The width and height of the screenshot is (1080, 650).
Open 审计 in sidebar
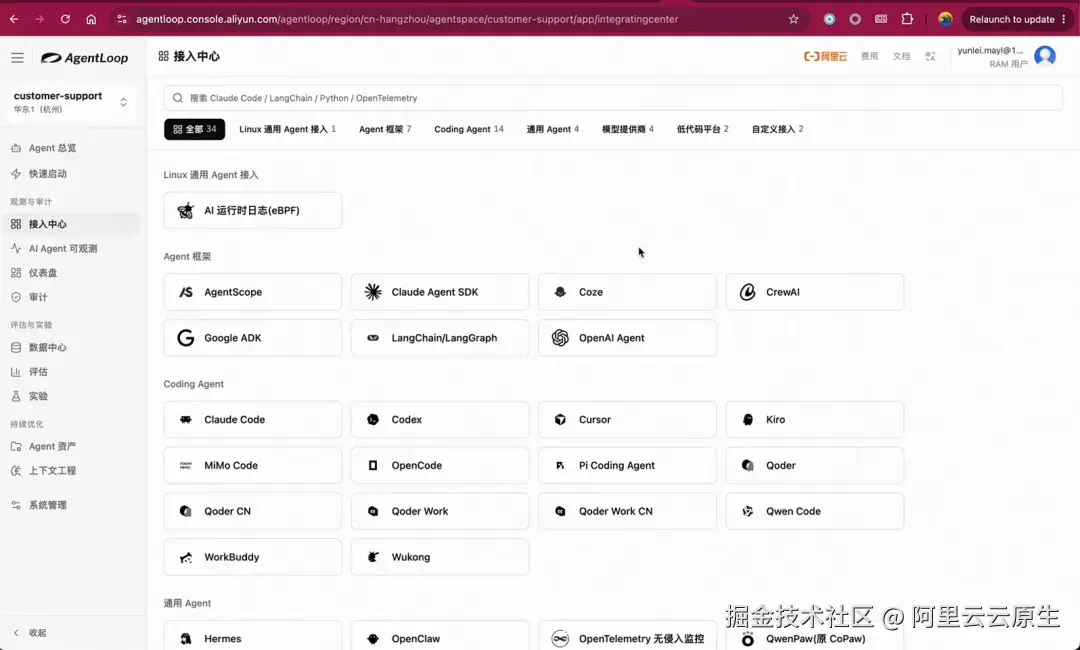click(x=71, y=297)
